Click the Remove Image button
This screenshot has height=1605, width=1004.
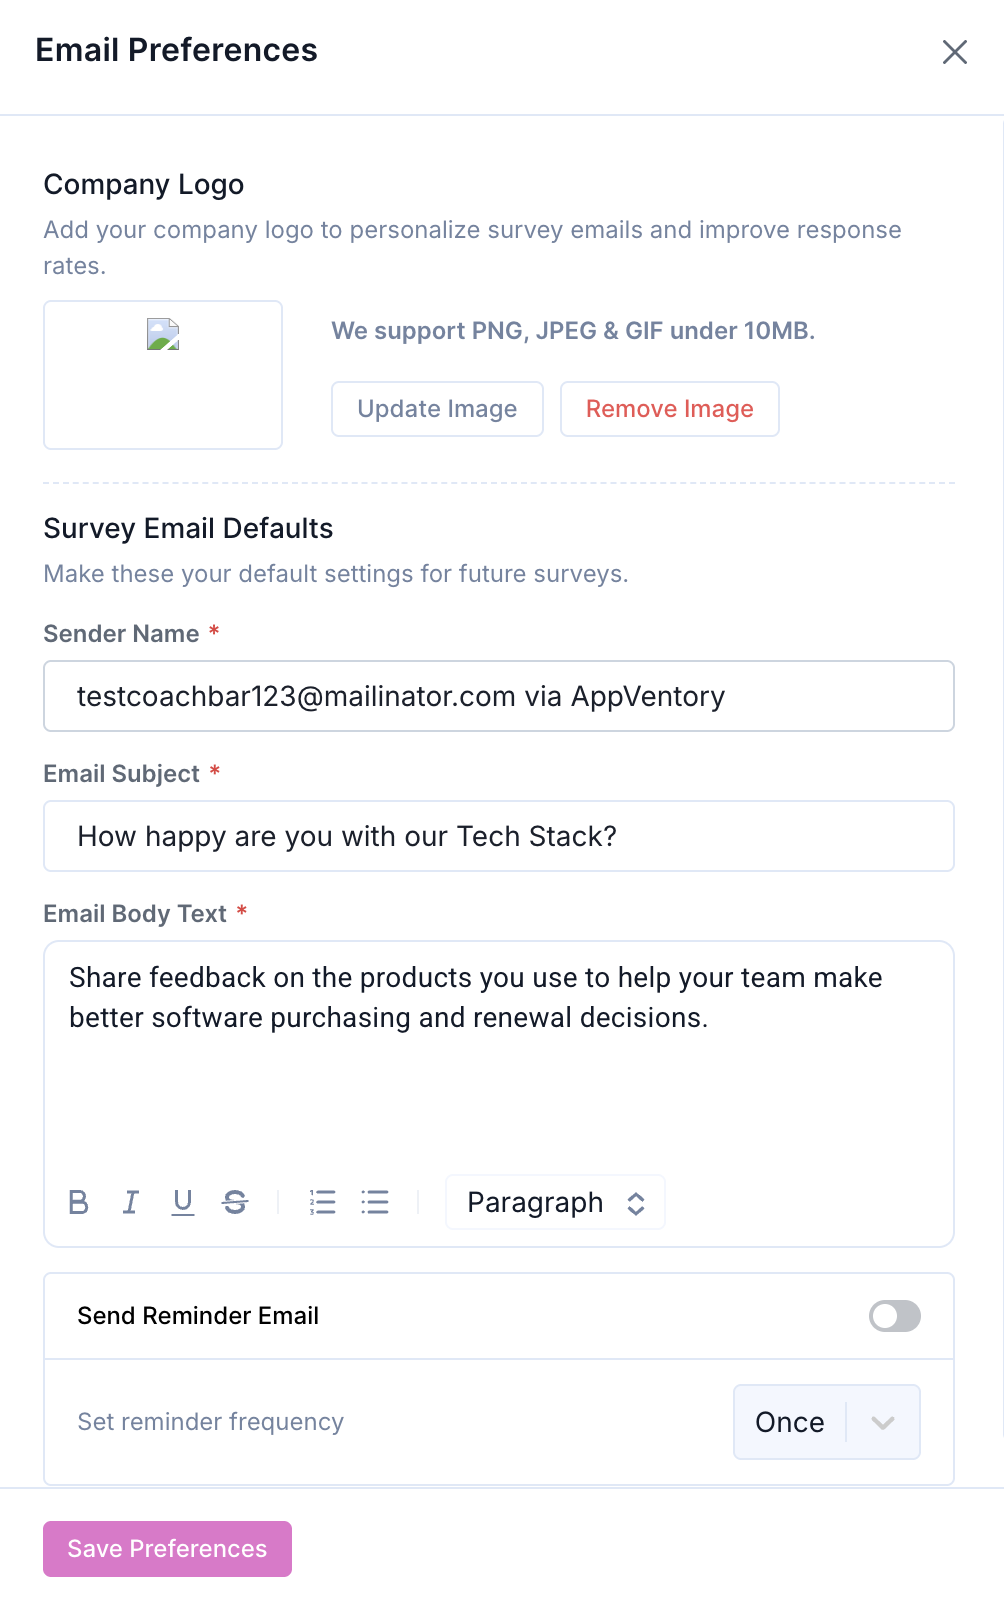click(x=670, y=409)
